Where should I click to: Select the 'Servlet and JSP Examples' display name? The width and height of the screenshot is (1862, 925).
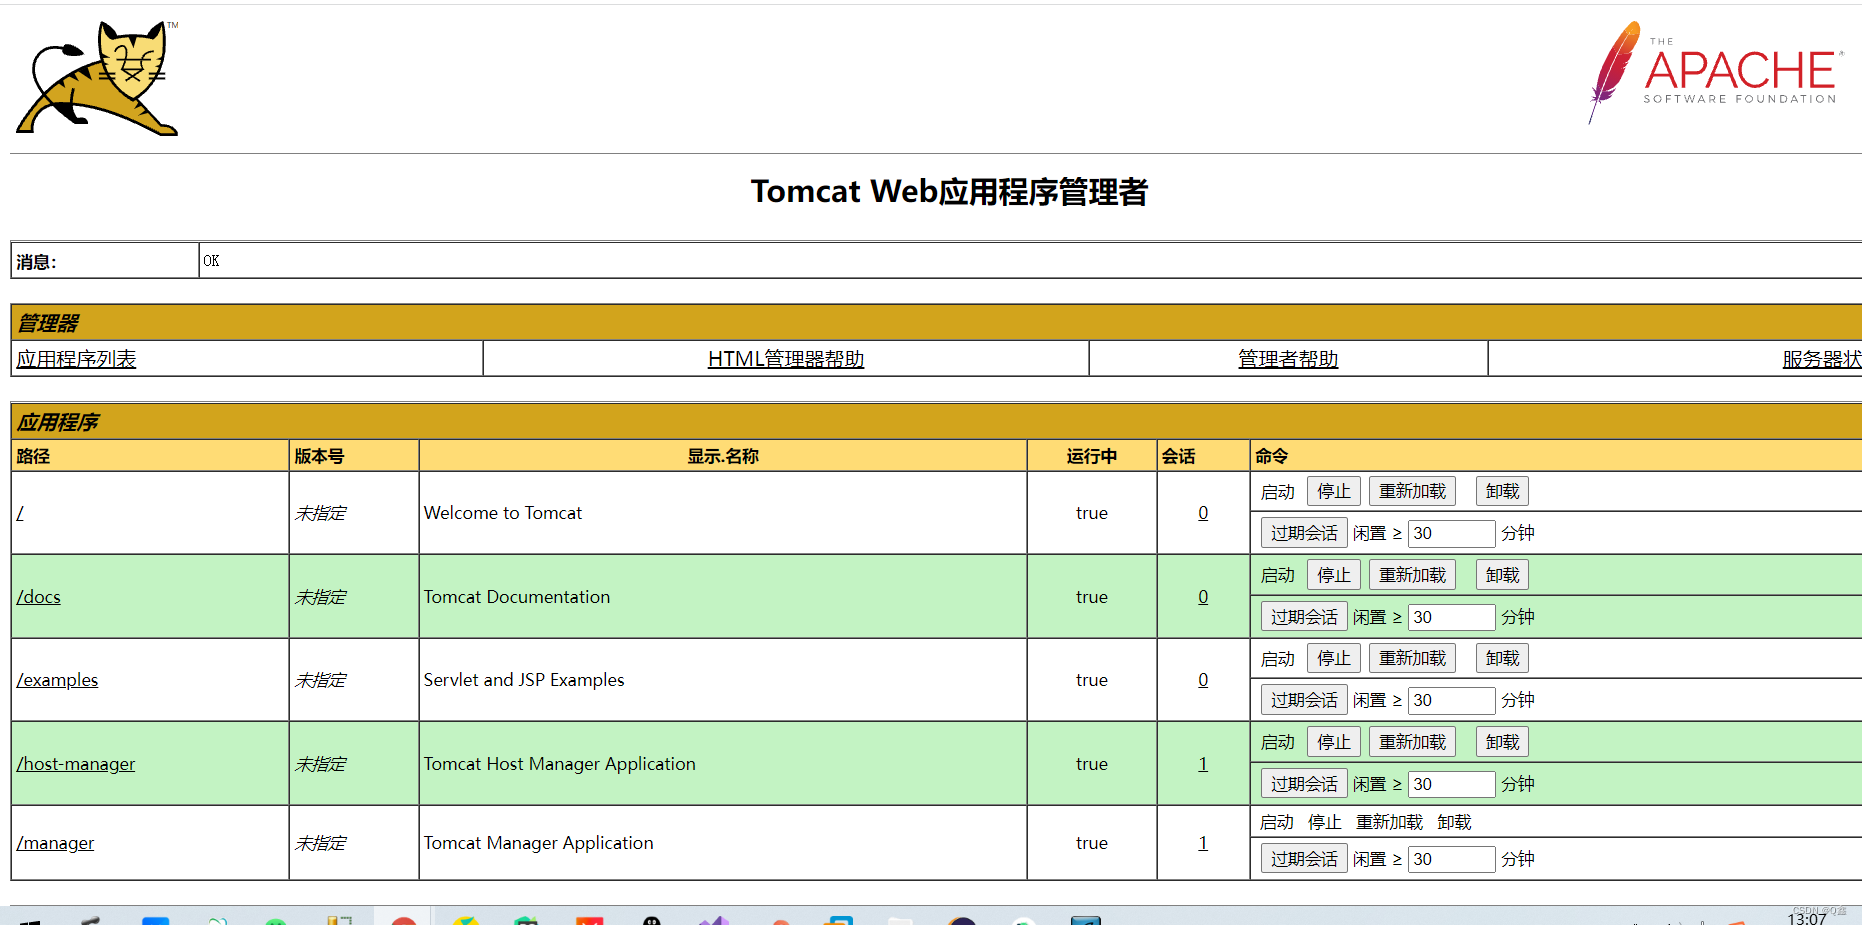click(x=524, y=680)
